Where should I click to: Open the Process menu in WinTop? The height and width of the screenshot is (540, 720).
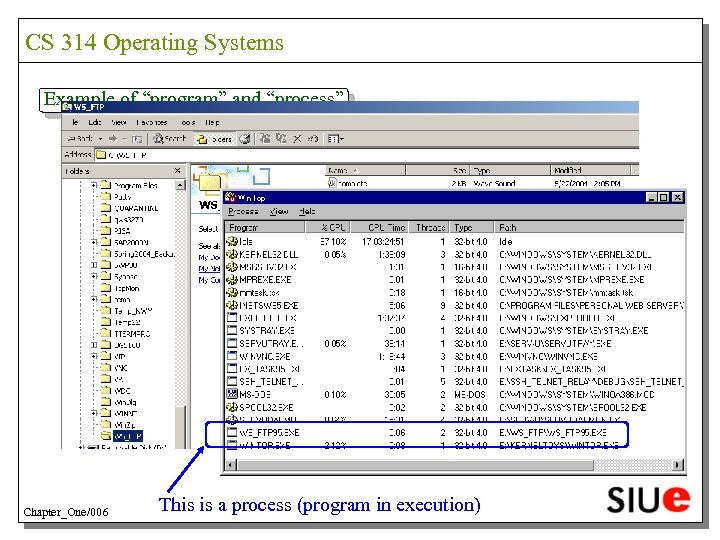coord(243,211)
